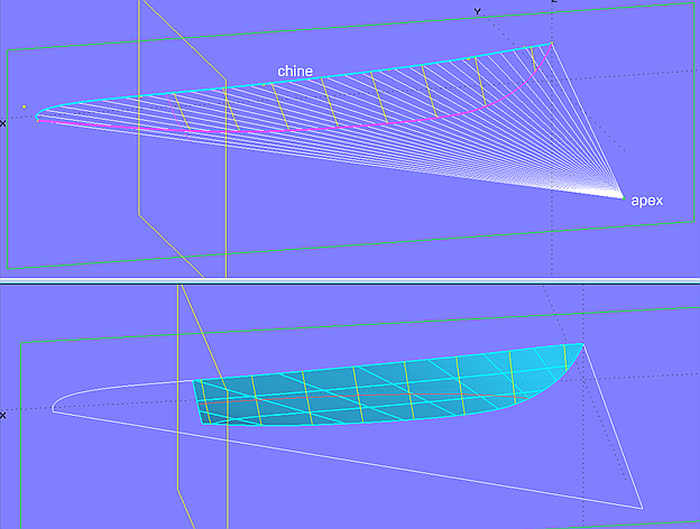Click the "chine" text label
Screen dimensions: 700x529
pos(295,71)
